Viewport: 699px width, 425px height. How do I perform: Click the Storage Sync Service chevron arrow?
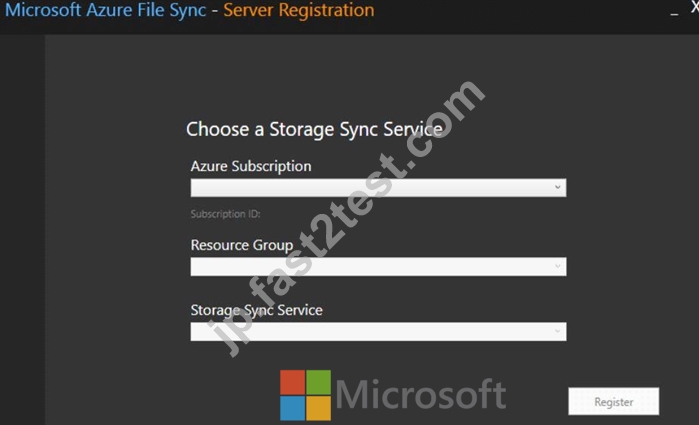(x=557, y=331)
